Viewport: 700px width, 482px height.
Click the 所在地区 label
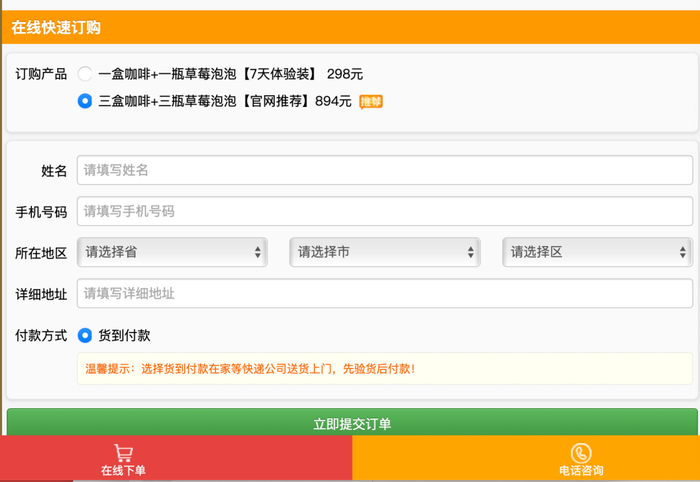tap(41, 253)
